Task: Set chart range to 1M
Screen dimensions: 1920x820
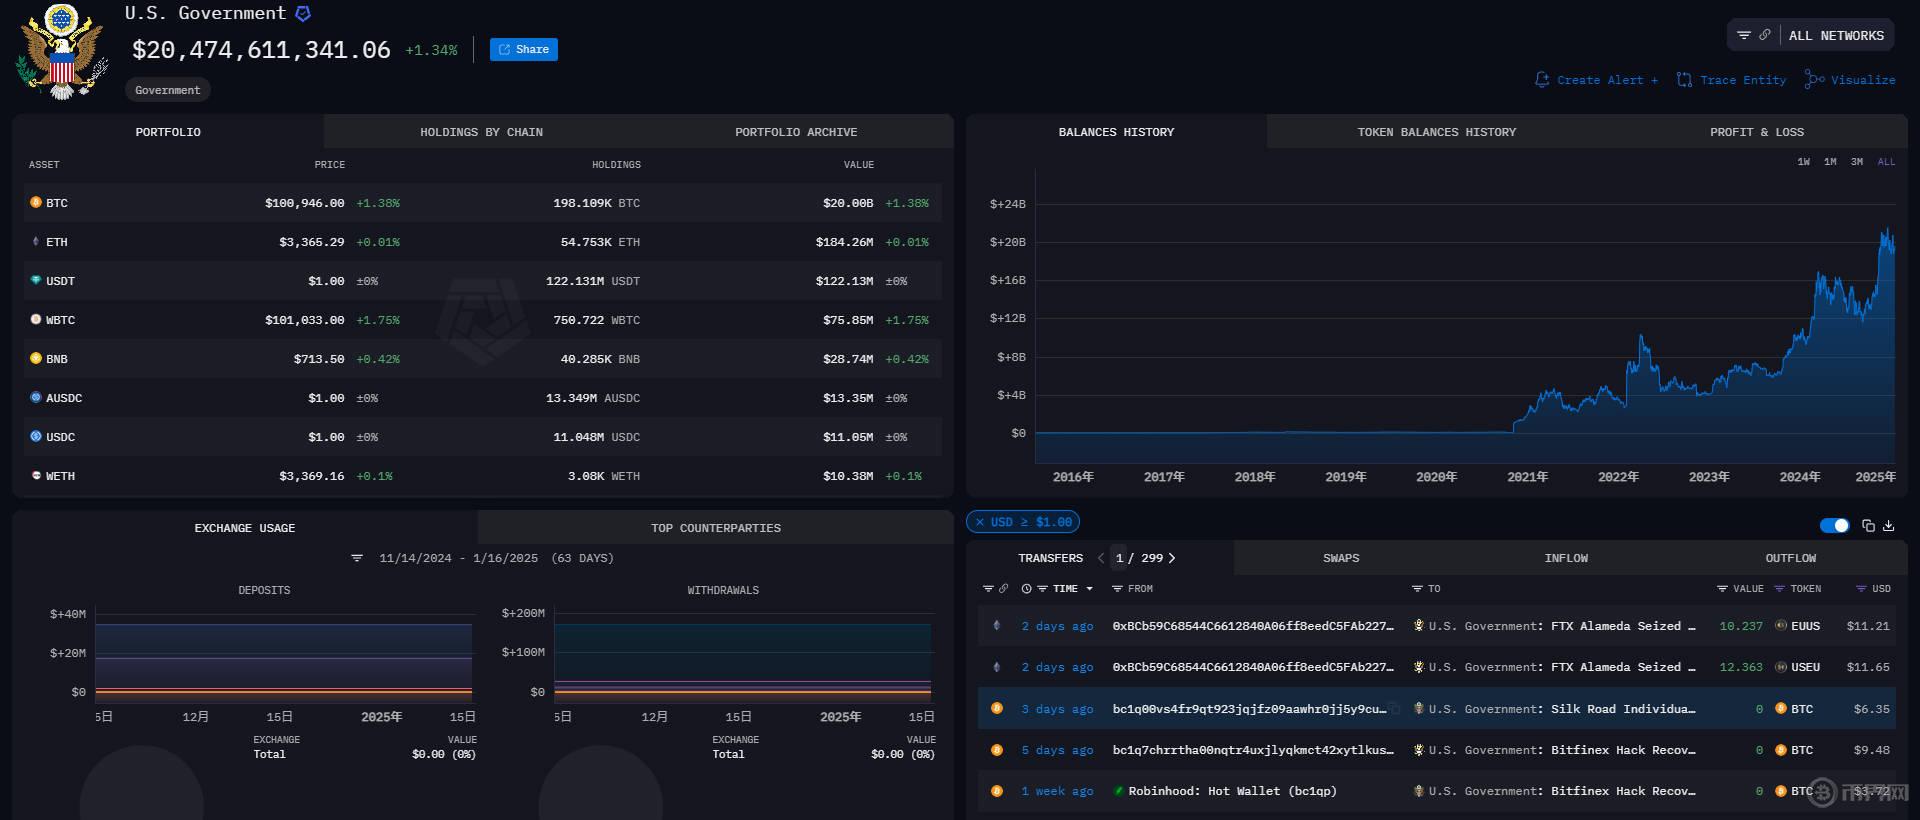Action: pyautogui.click(x=1830, y=162)
